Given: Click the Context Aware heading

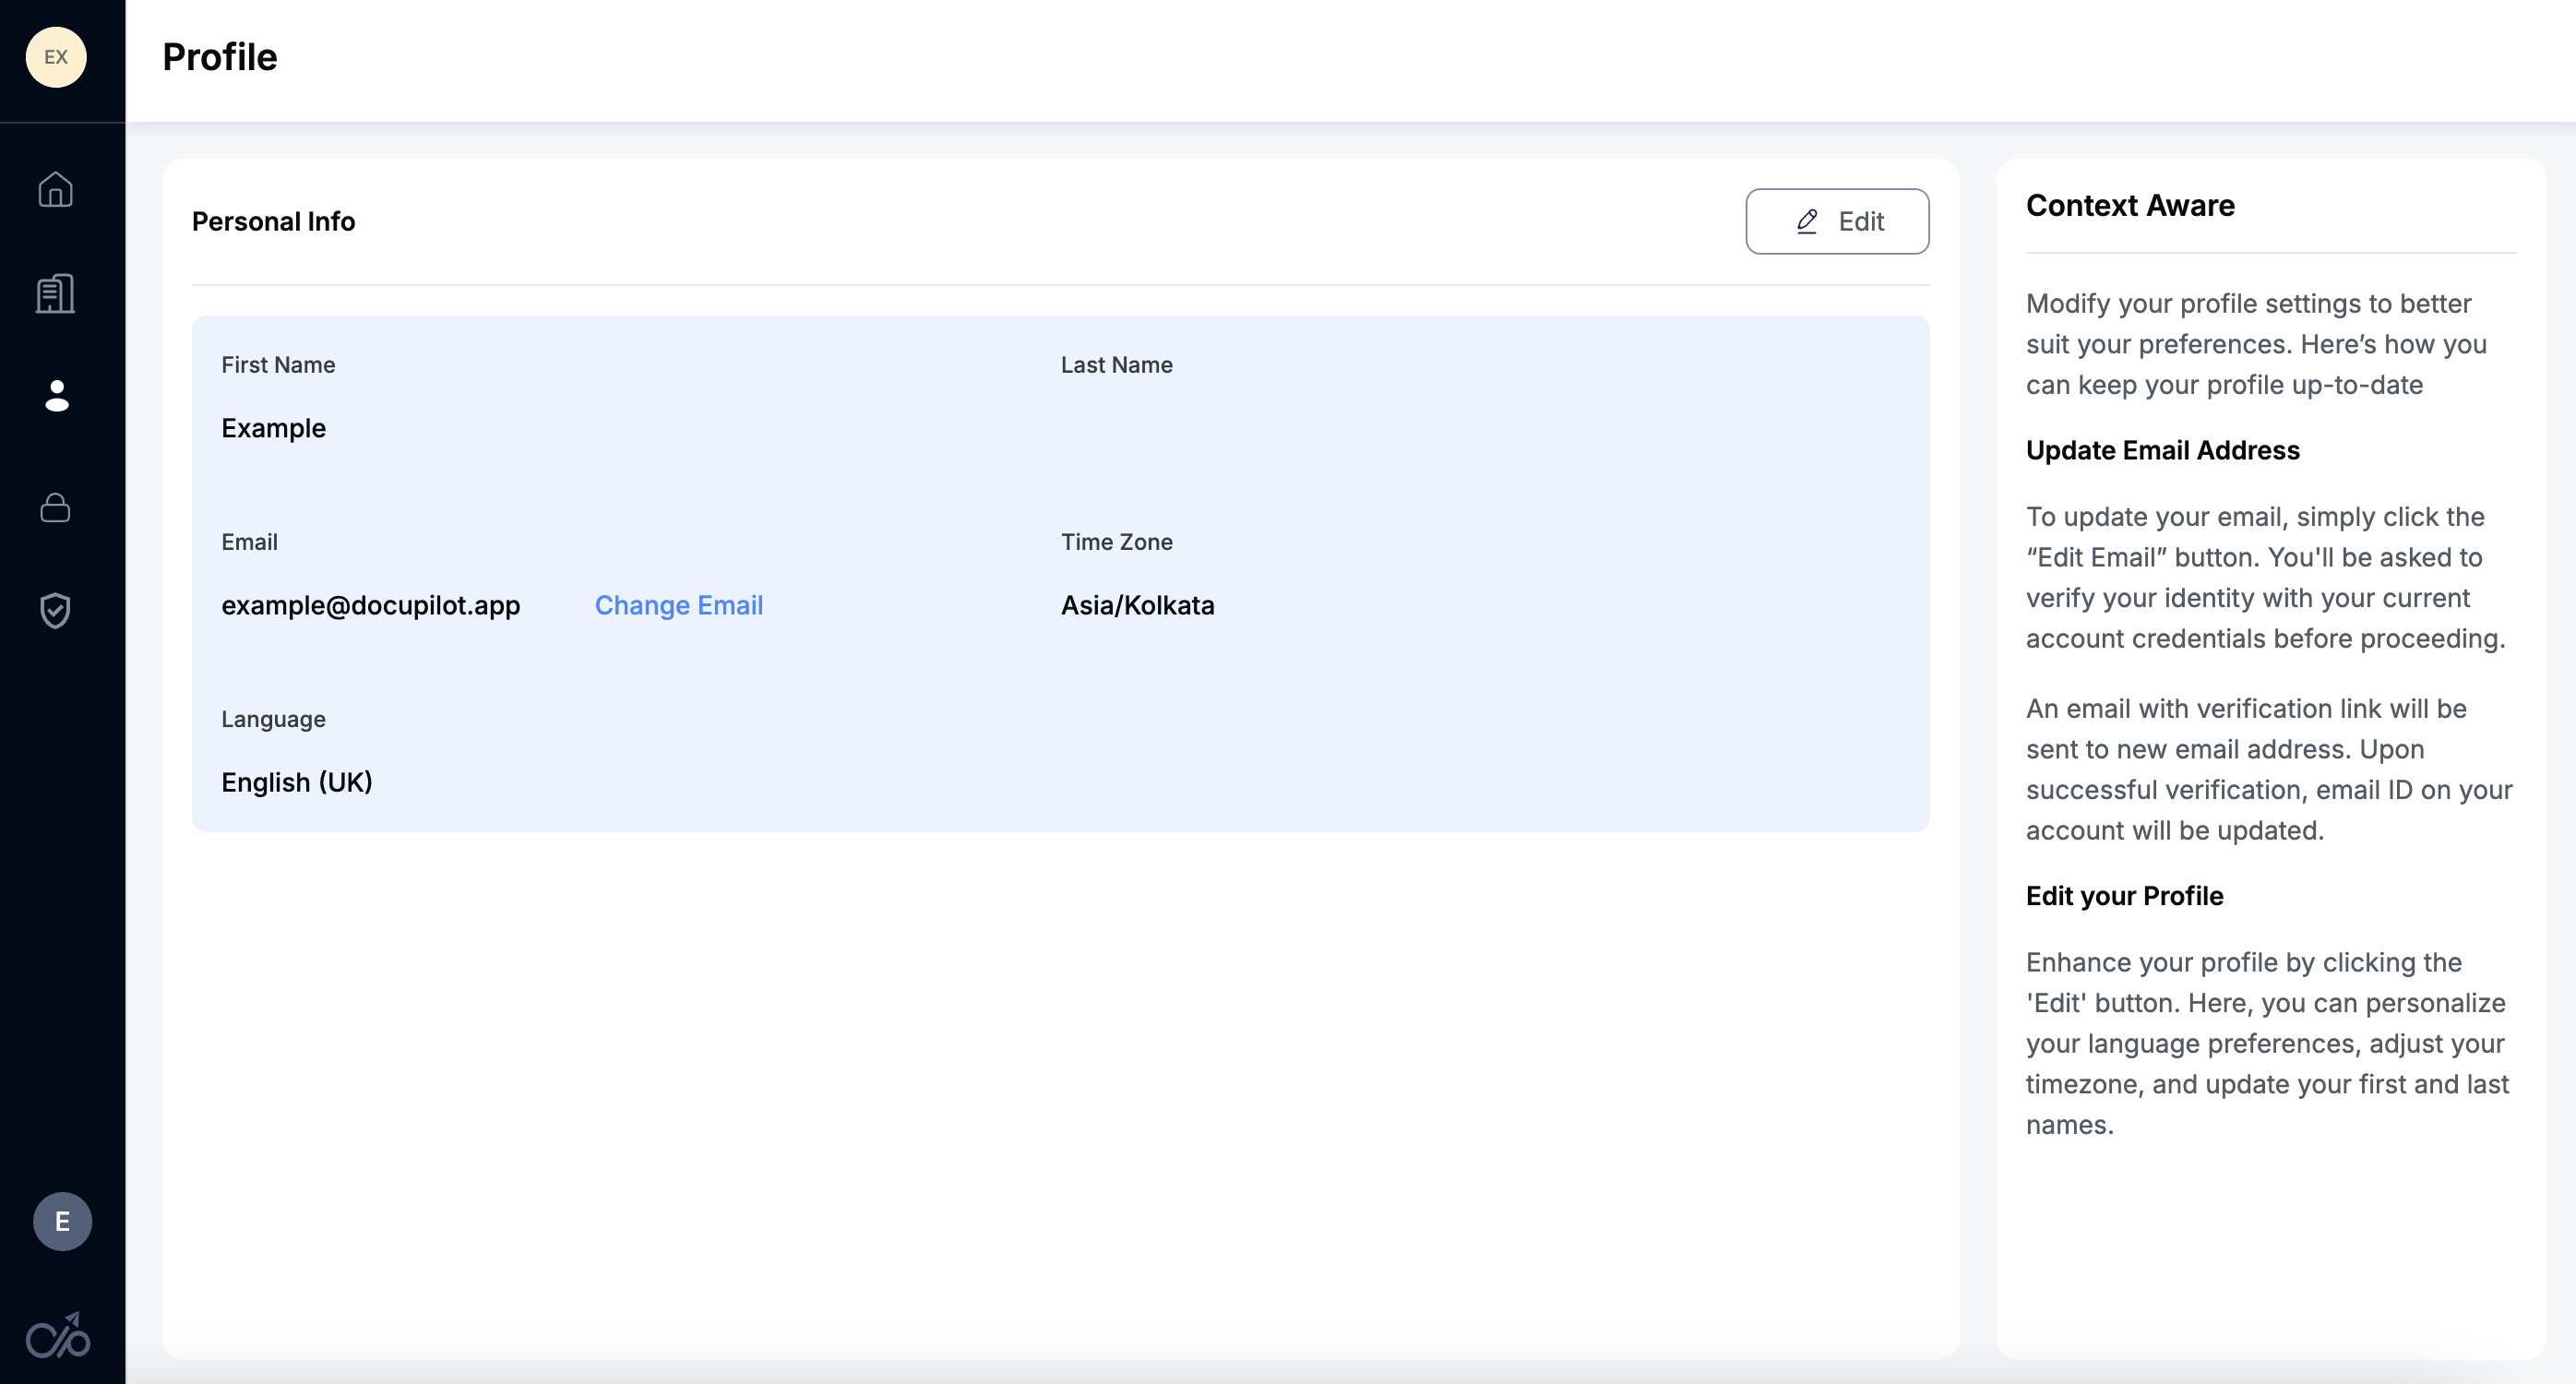Looking at the screenshot, I should coord(2130,205).
